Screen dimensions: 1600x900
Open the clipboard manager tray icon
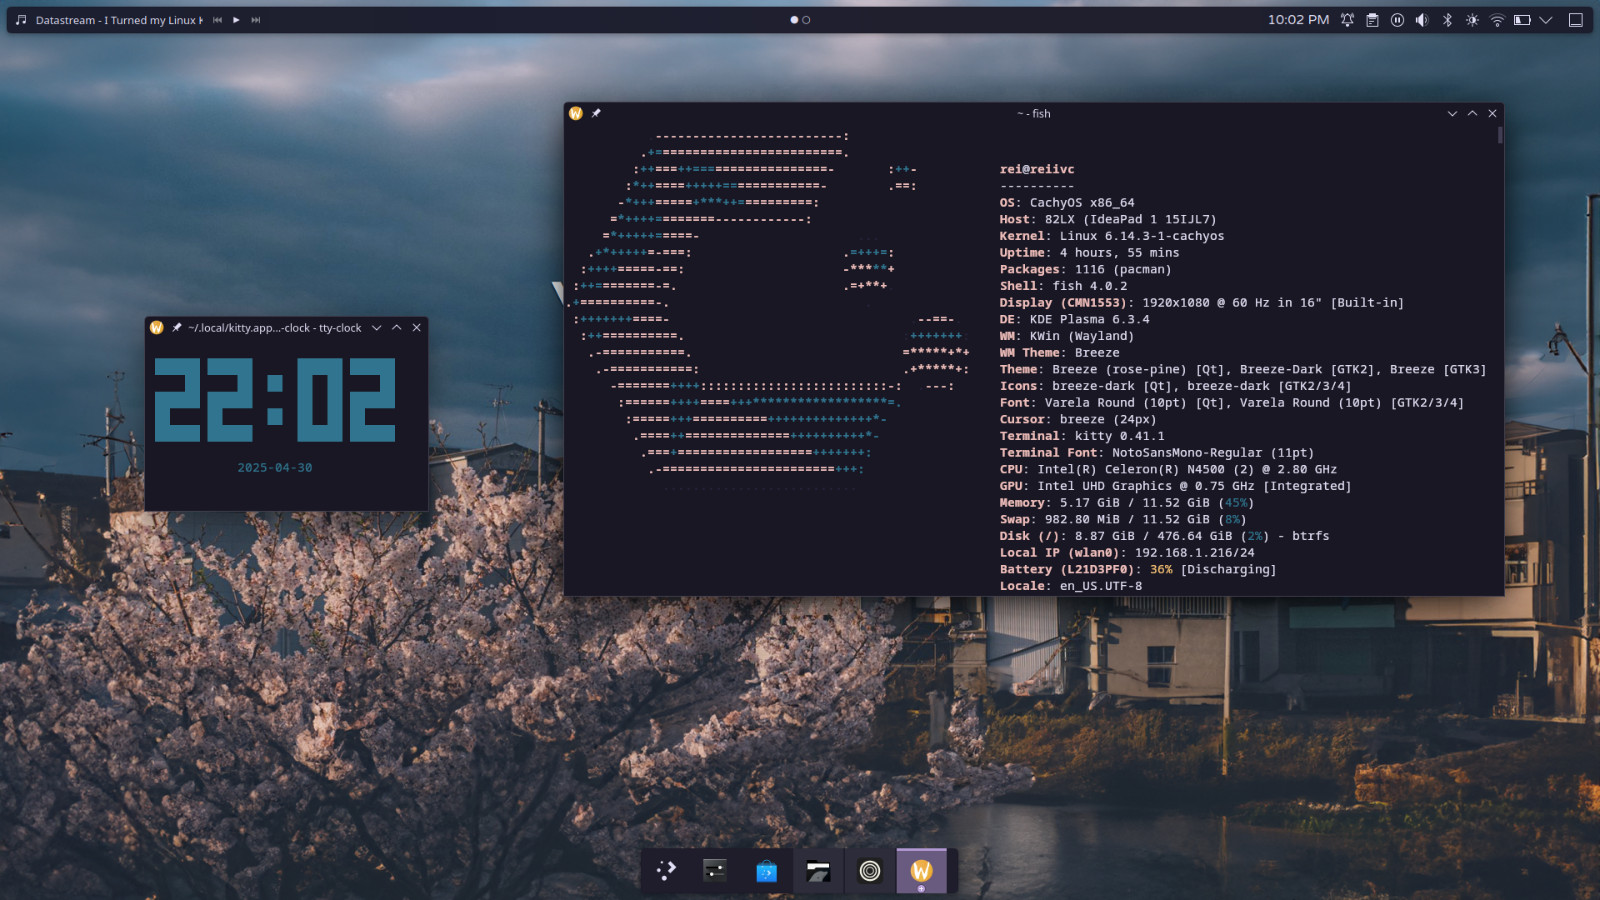click(1372, 20)
